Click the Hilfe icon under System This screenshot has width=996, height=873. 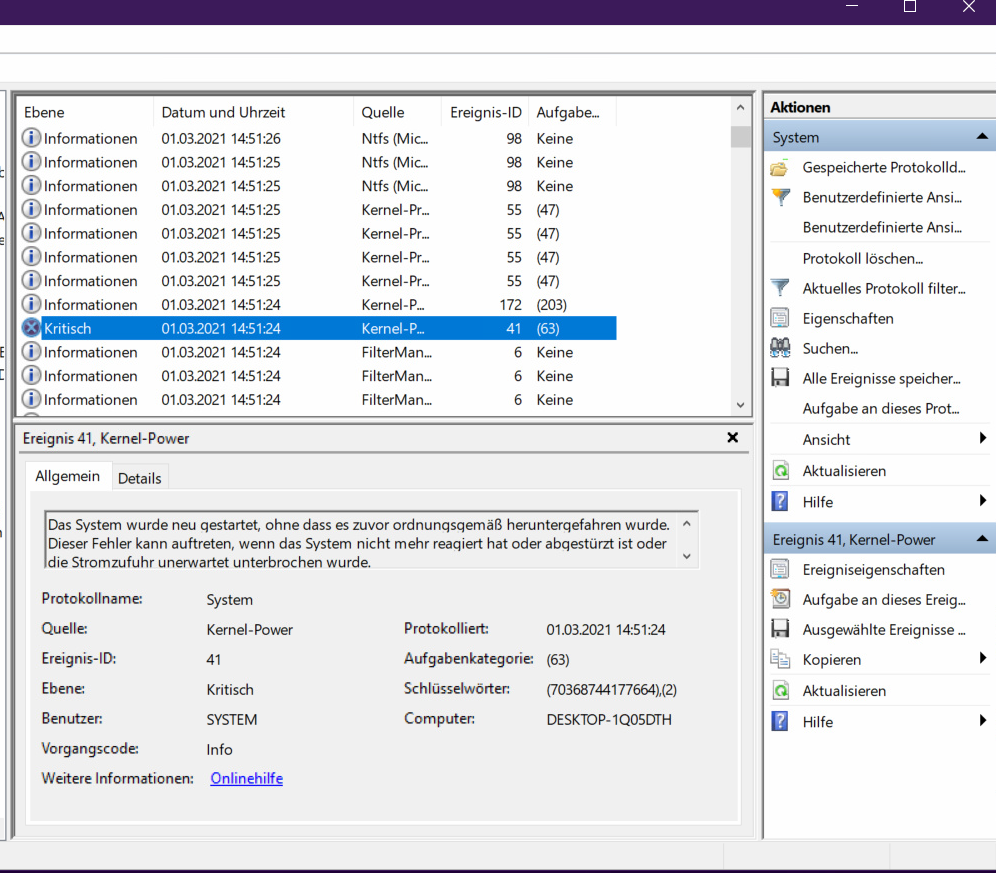(x=779, y=502)
